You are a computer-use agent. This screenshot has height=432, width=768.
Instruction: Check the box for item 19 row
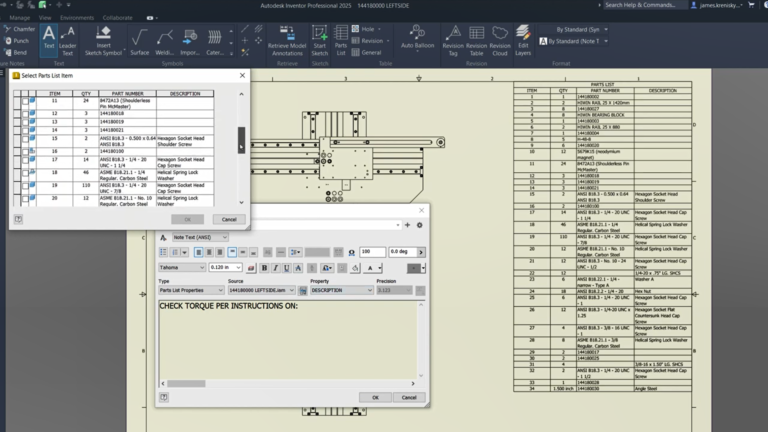click(25, 186)
